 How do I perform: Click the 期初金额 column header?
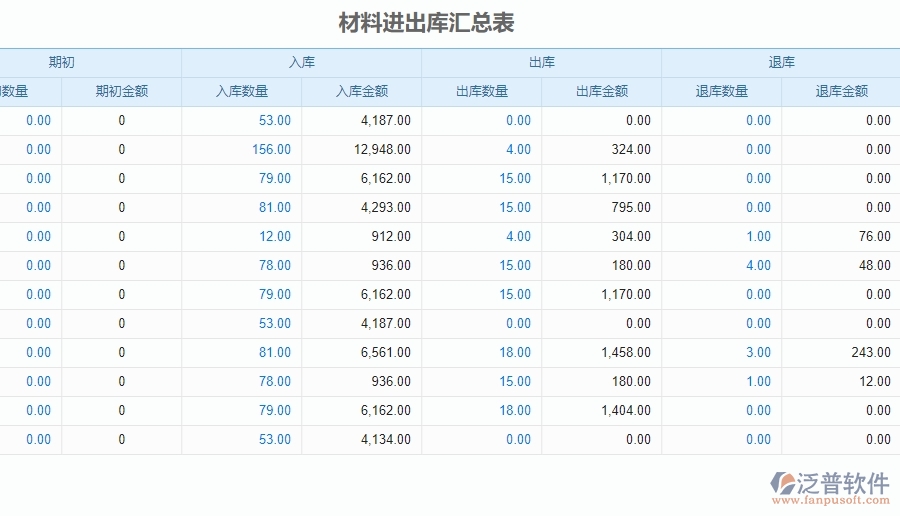[121, 92]
